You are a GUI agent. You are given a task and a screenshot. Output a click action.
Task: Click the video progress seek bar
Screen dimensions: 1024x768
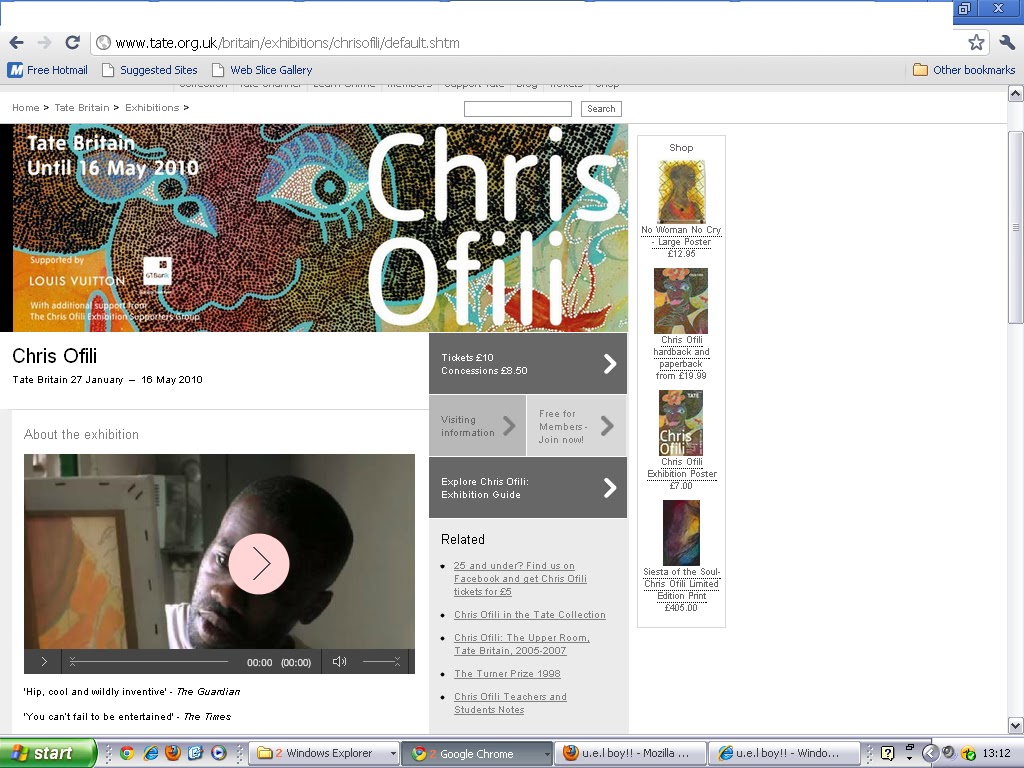[150, 662]
